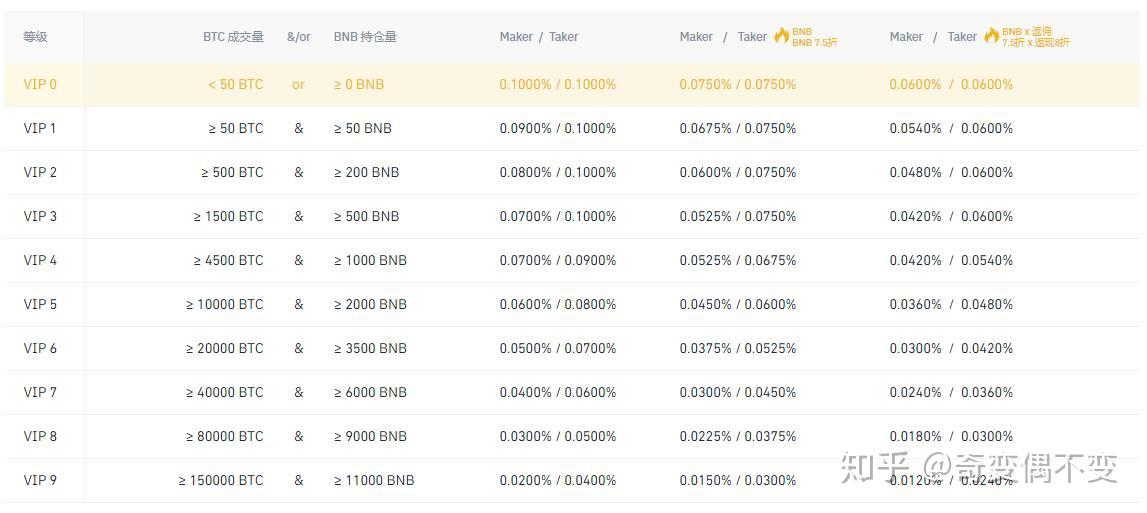Click the ≥ 80000 BTC cell
This screenshot has height=513, width=1147.
tap(225, 436)
